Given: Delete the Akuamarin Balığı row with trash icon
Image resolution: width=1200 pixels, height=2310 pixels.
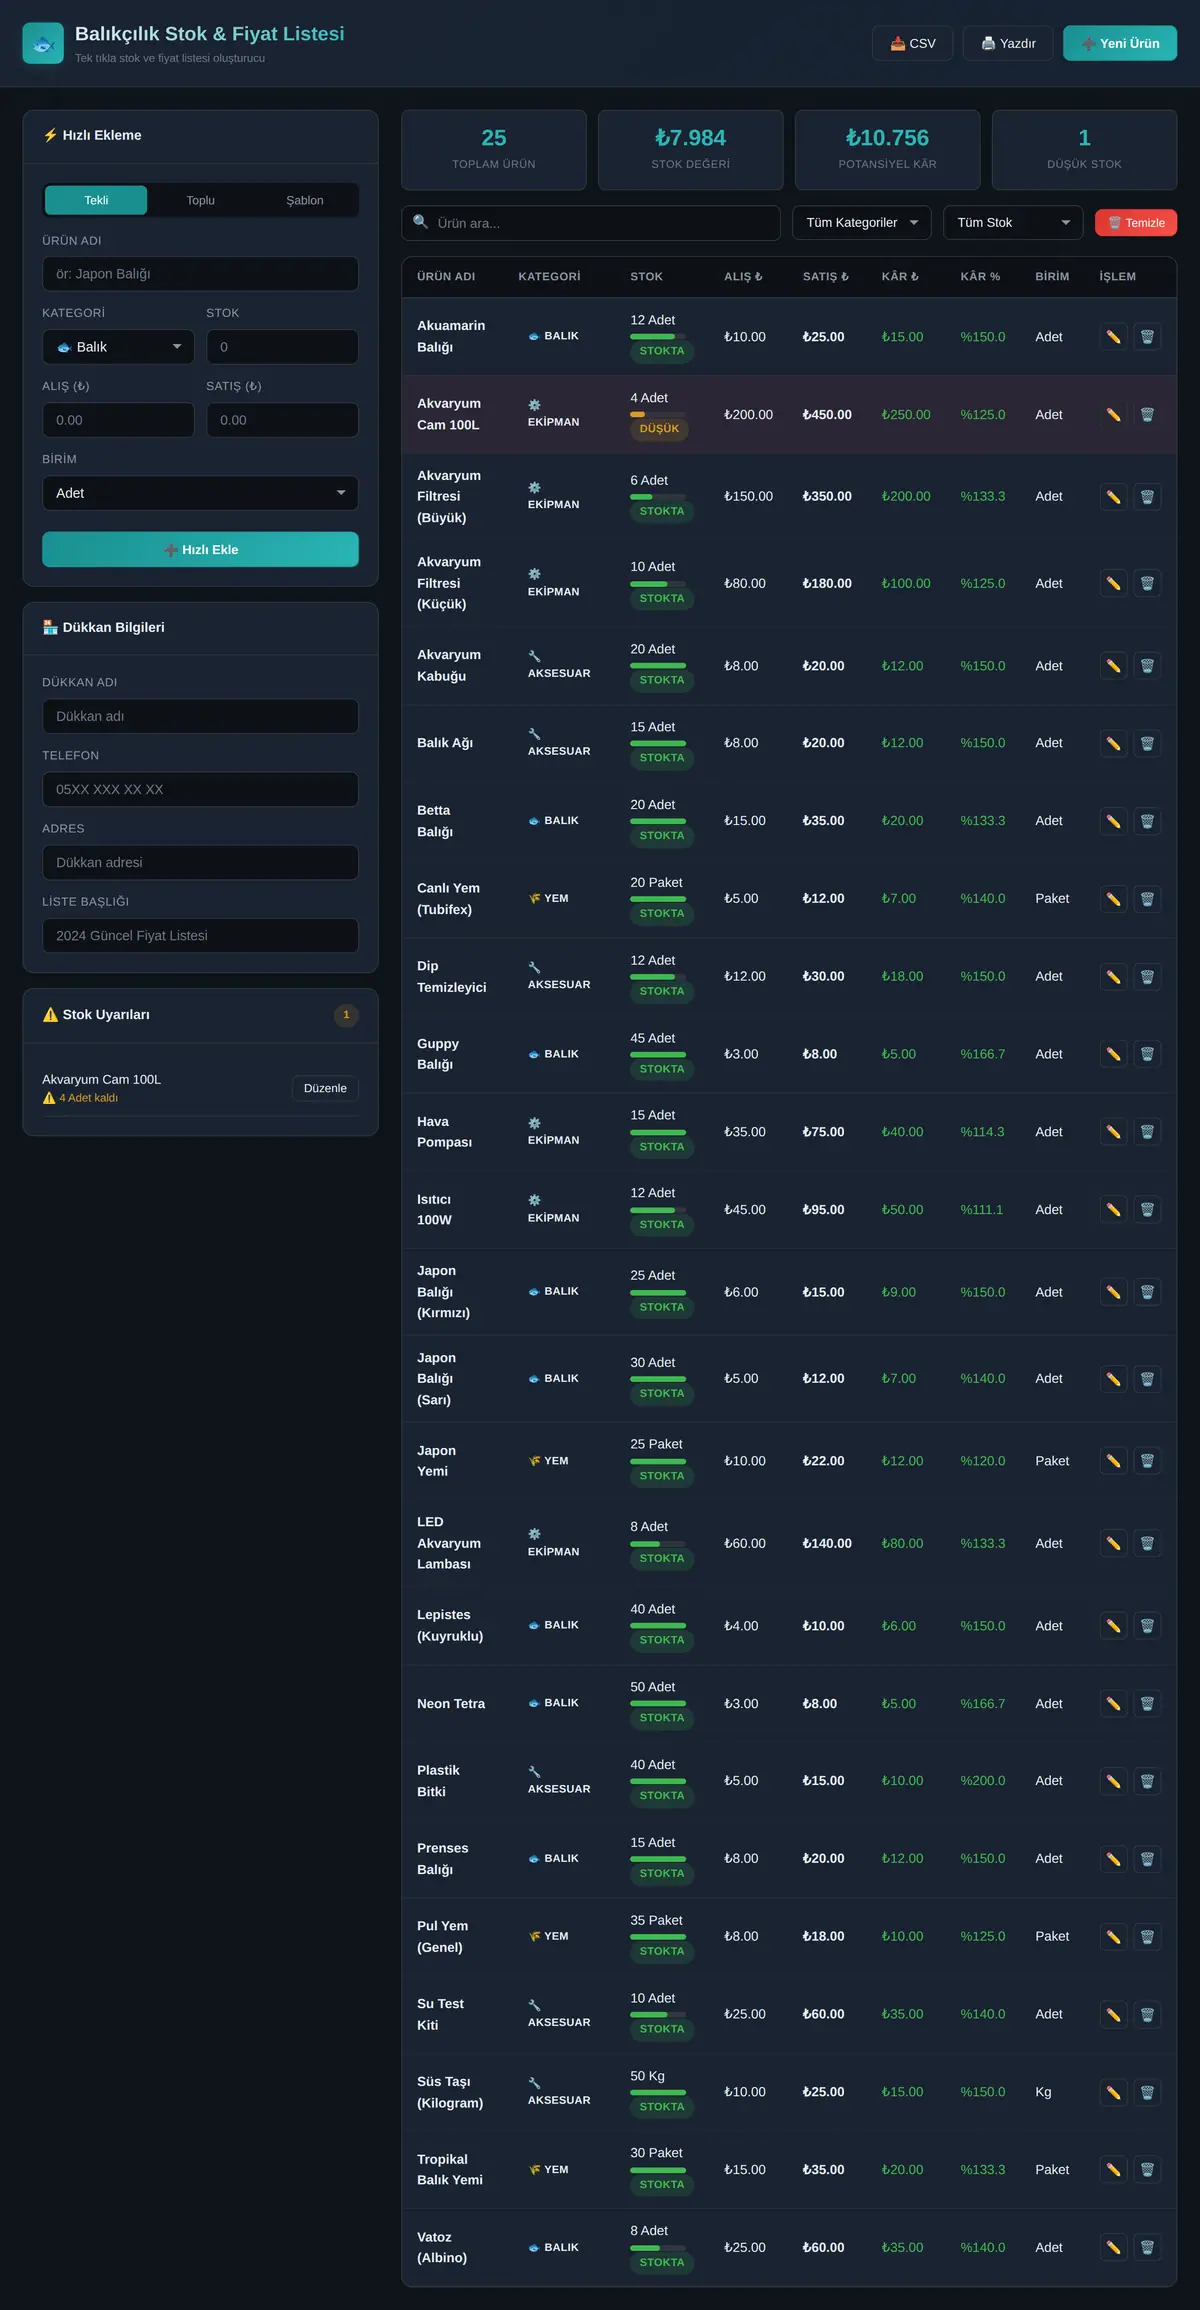Looking at the screenshot, I should (x=1147, y=337).
